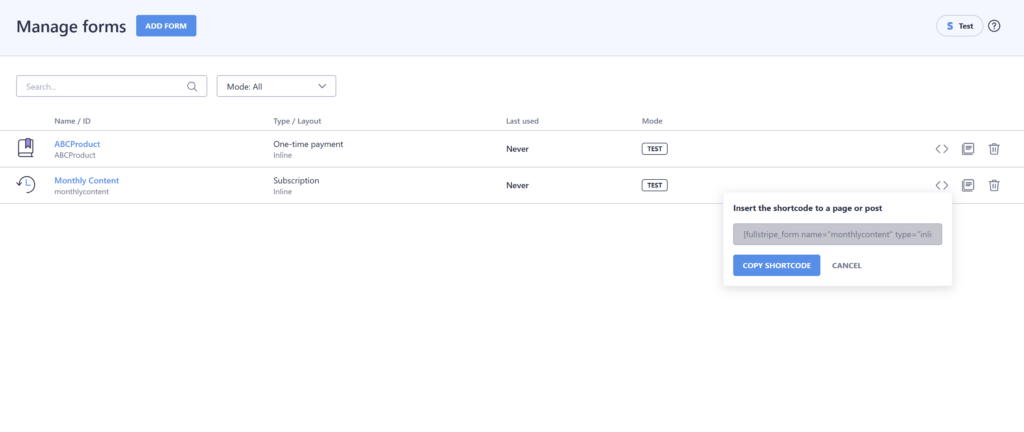This screenshot has height=432, width=1024.
Task: Cancel the shortcode popup
Action: point(846,265)
